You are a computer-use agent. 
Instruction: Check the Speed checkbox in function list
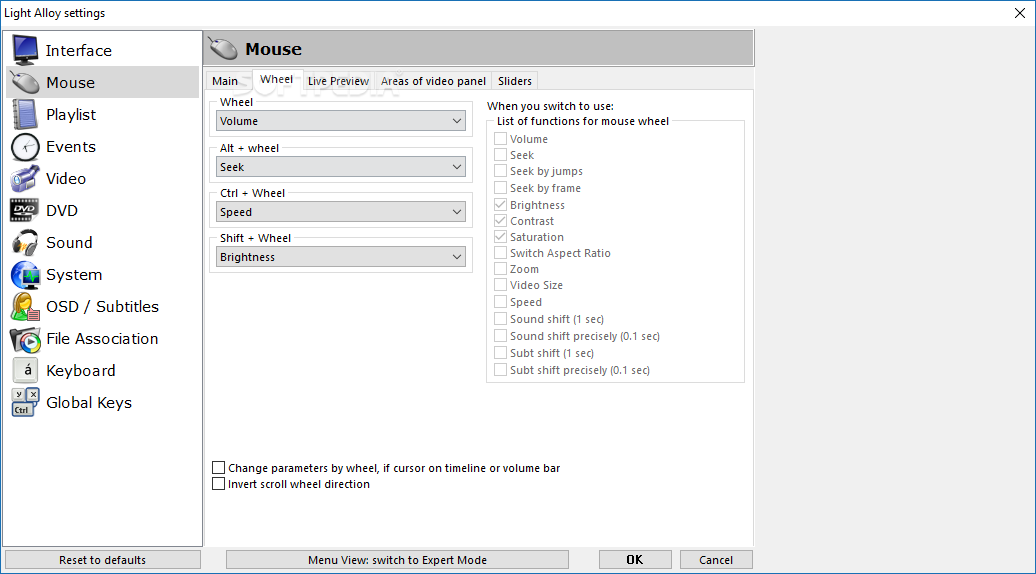[500, 302]
